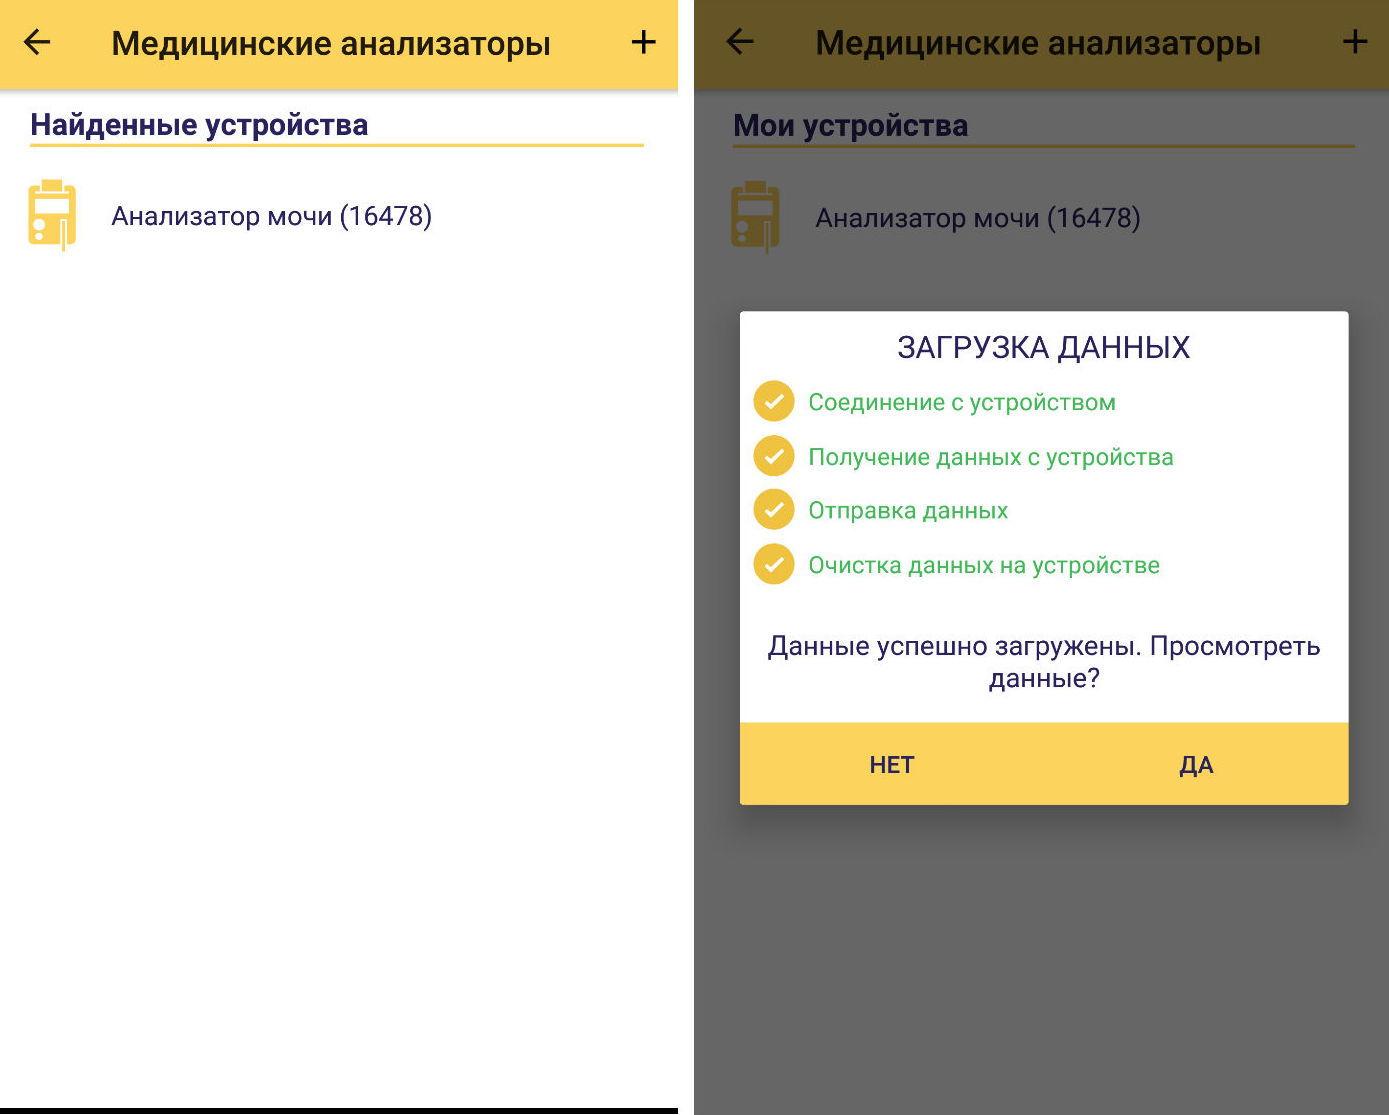Tap the back arrow on the devices screen
The width and height of the screenshot is (1389, 1115).
click(37, 43)
